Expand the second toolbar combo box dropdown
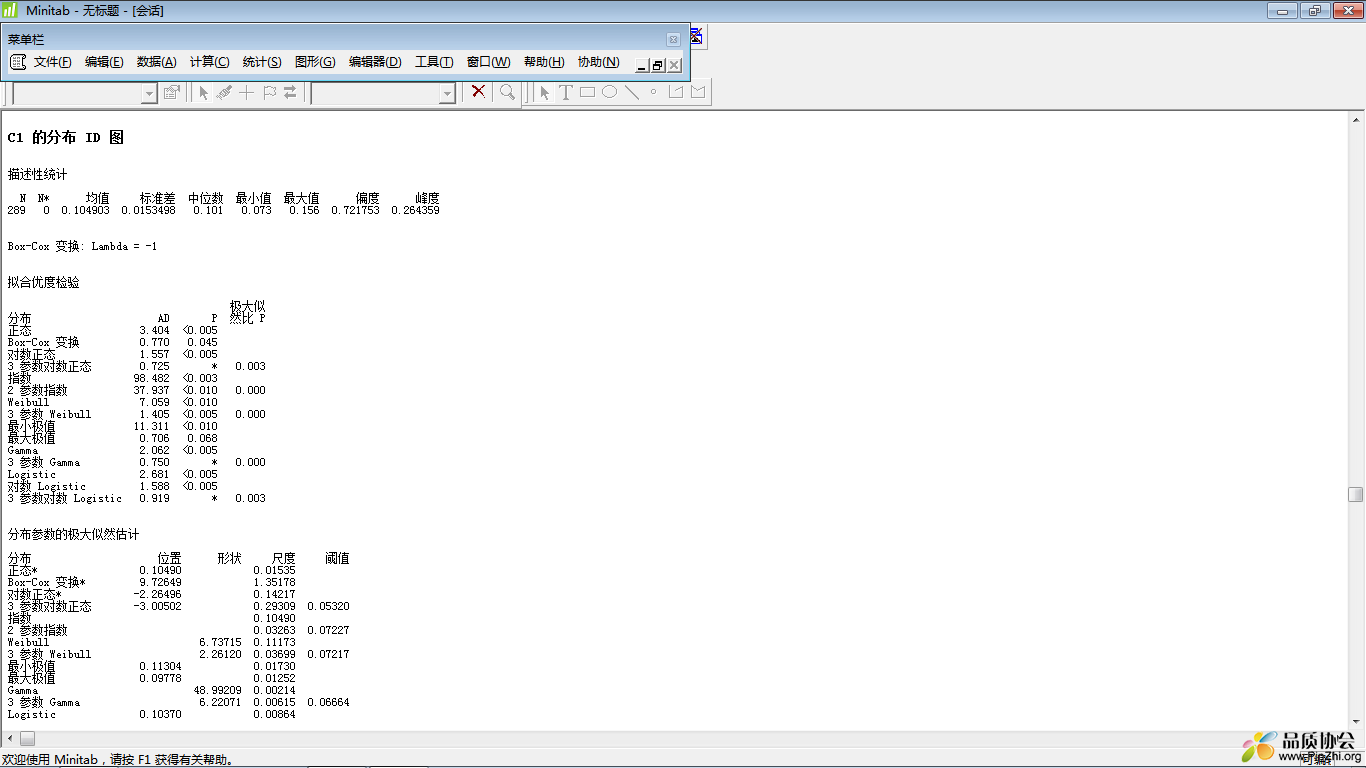 click(x=447, y=93)
